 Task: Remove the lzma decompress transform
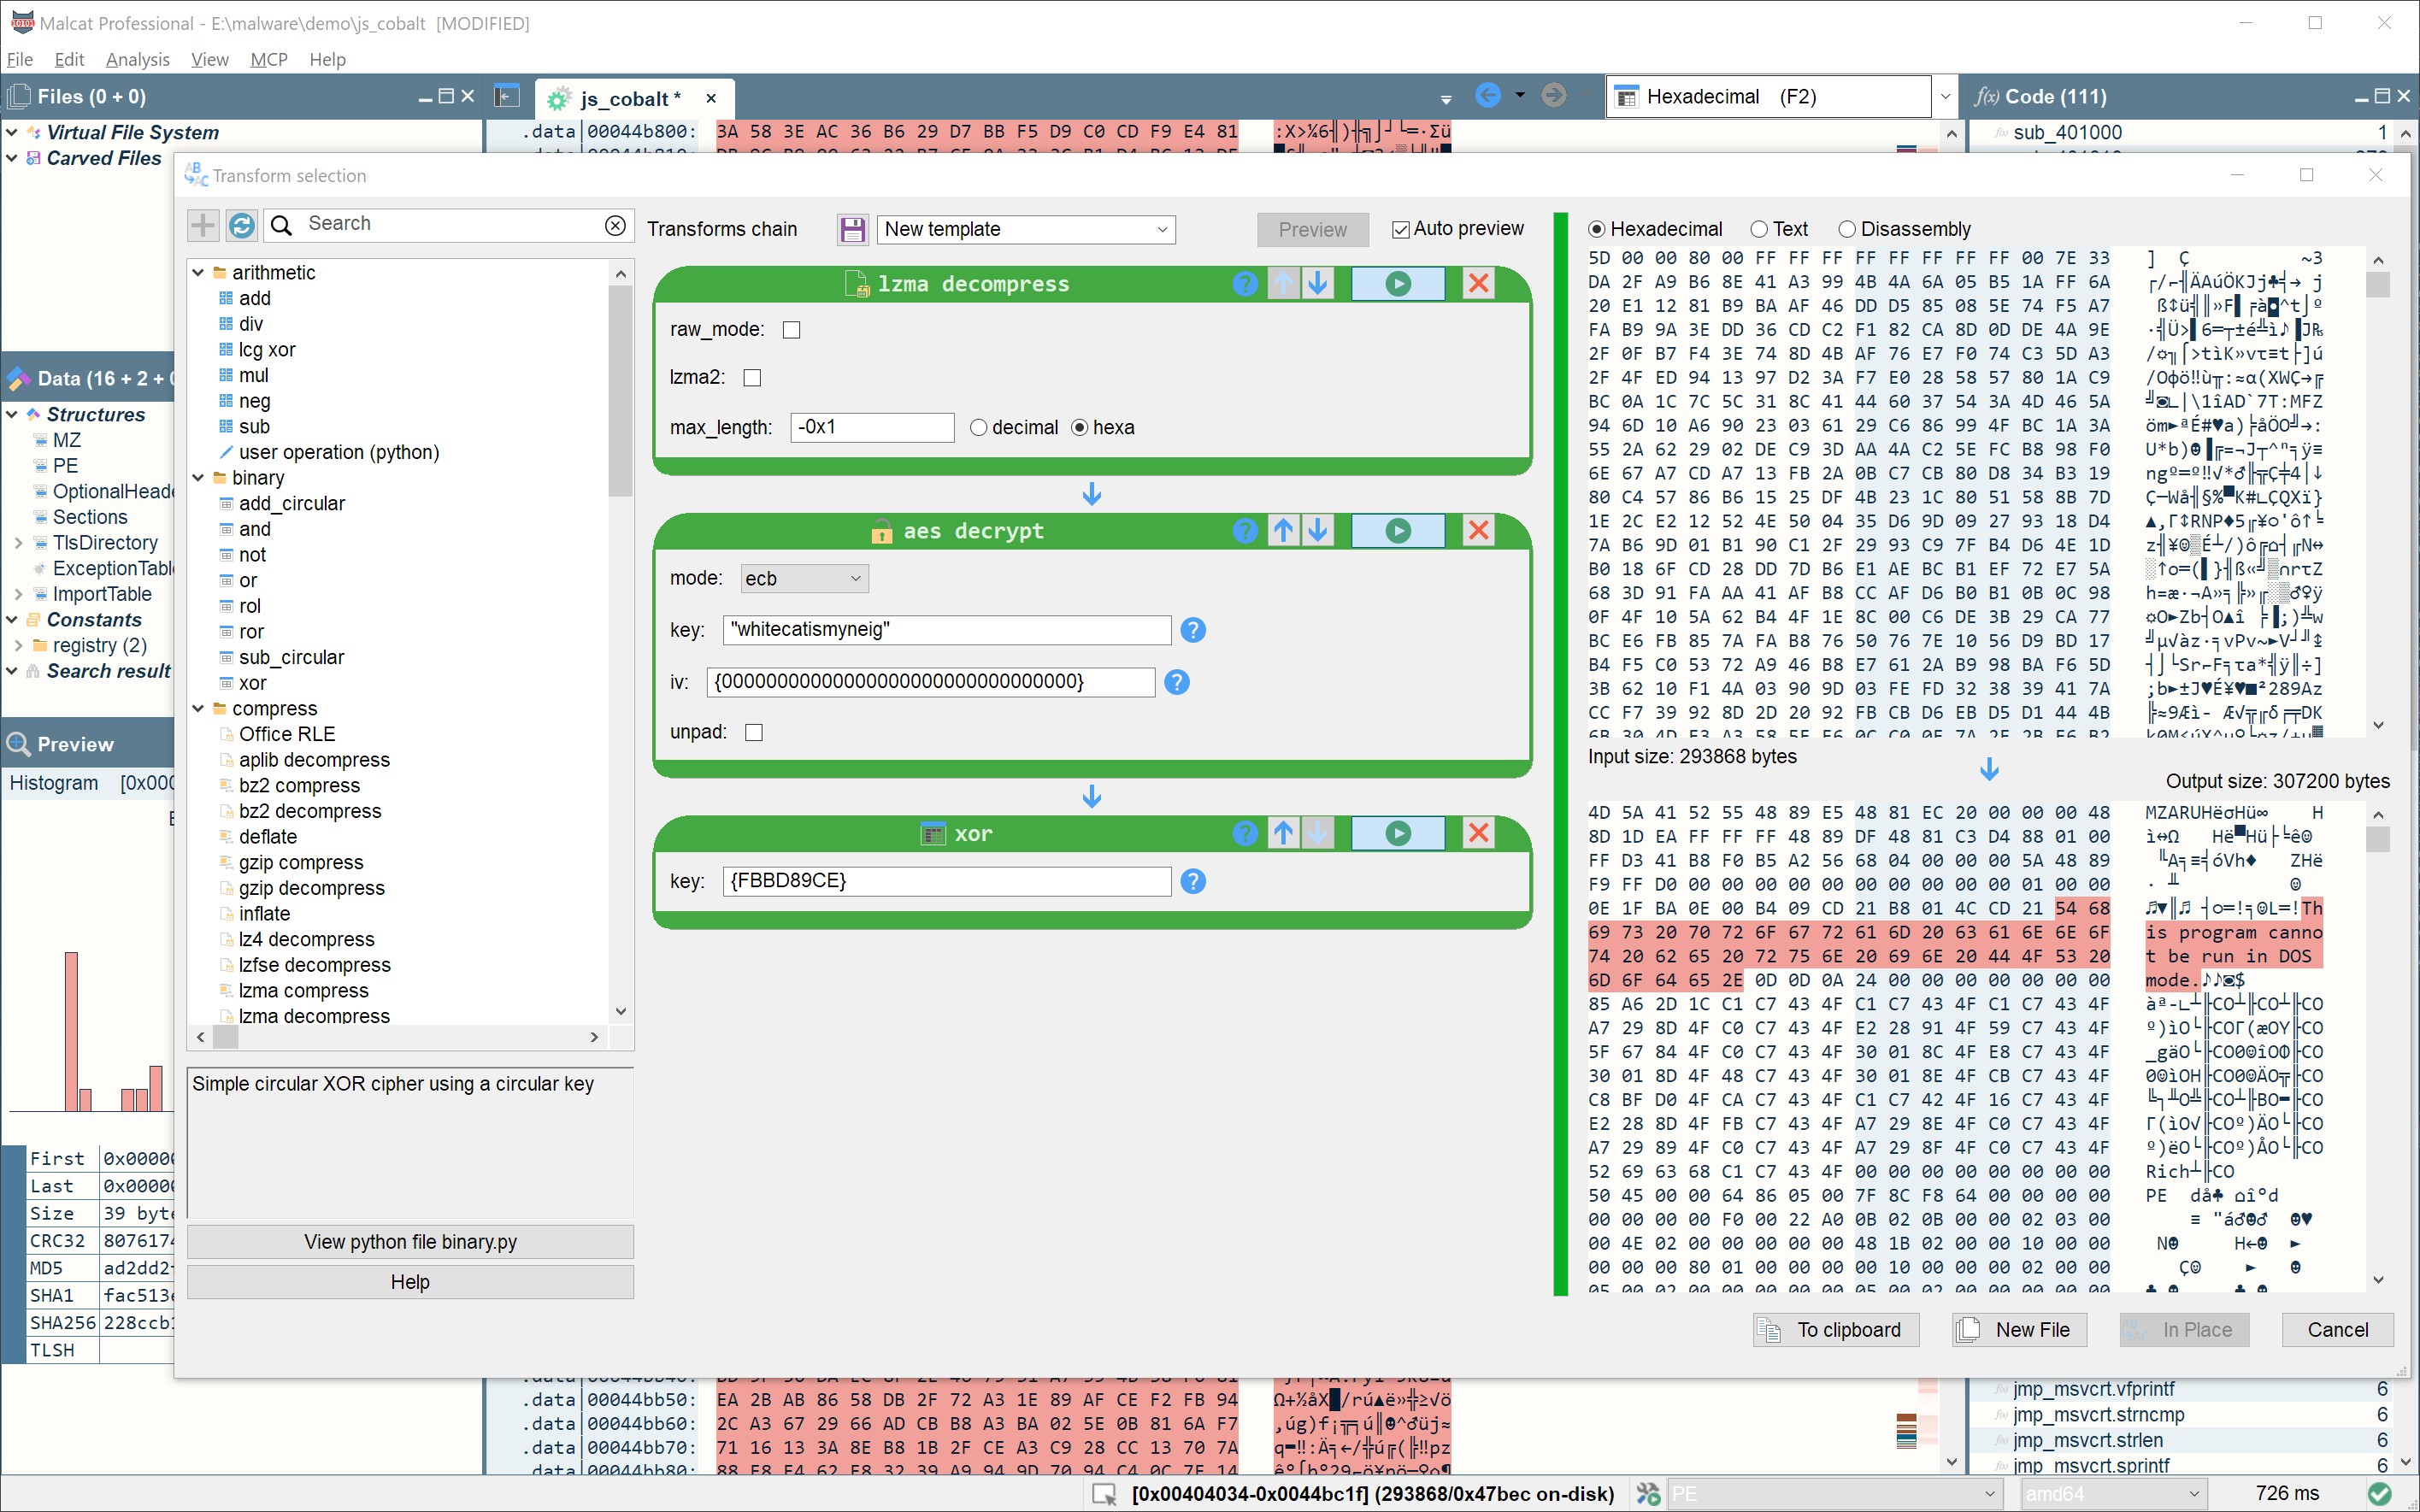[1478, 284]
